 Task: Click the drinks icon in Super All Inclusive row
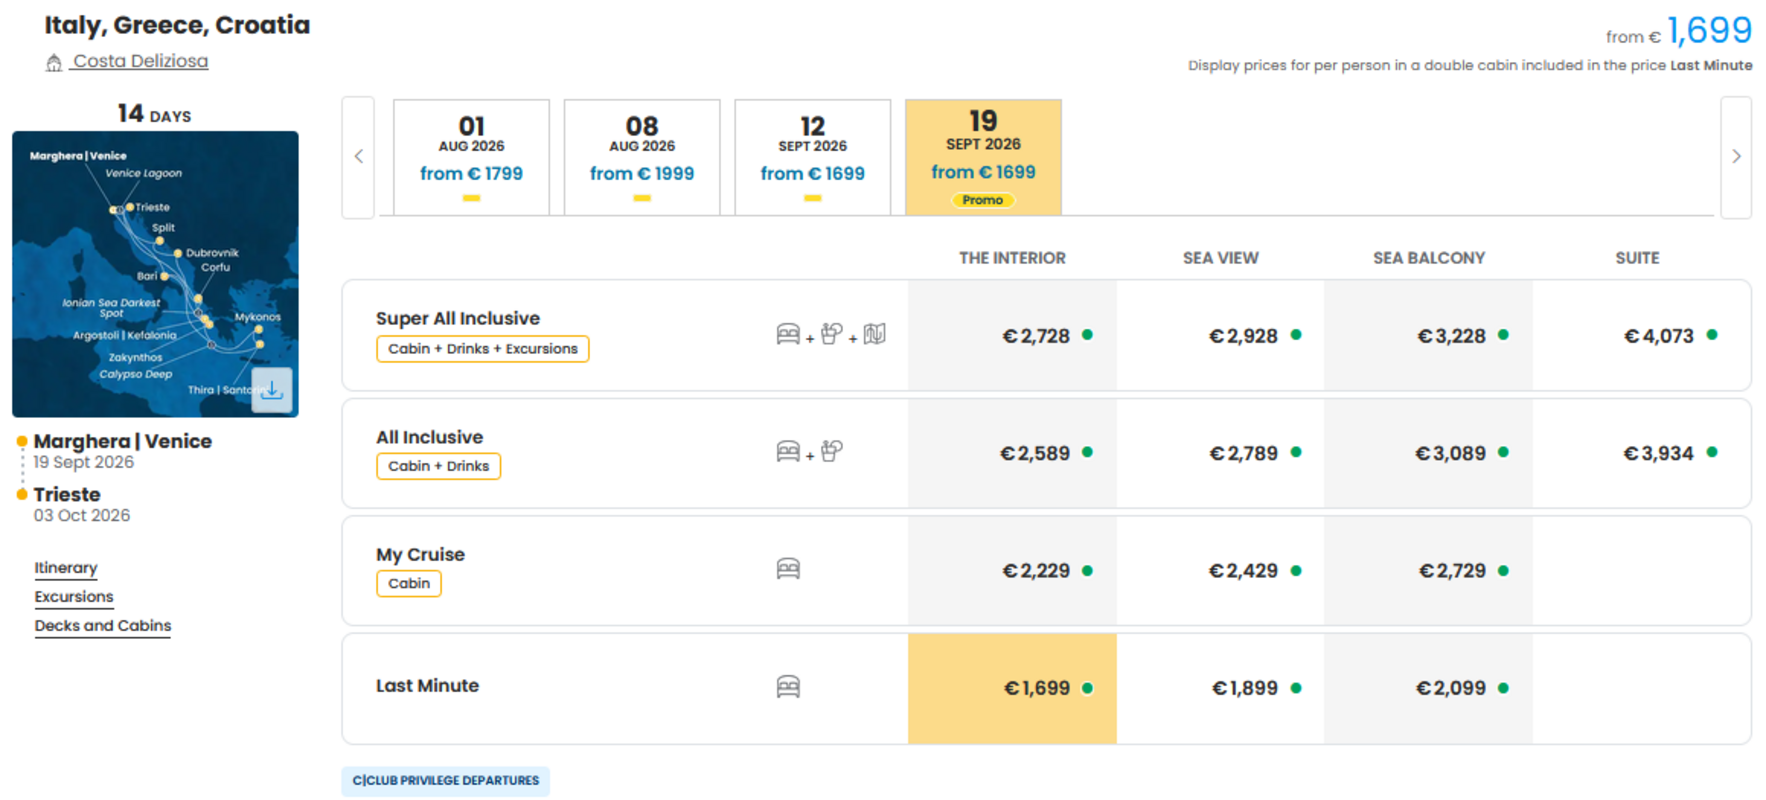click(x=831, y=334)
